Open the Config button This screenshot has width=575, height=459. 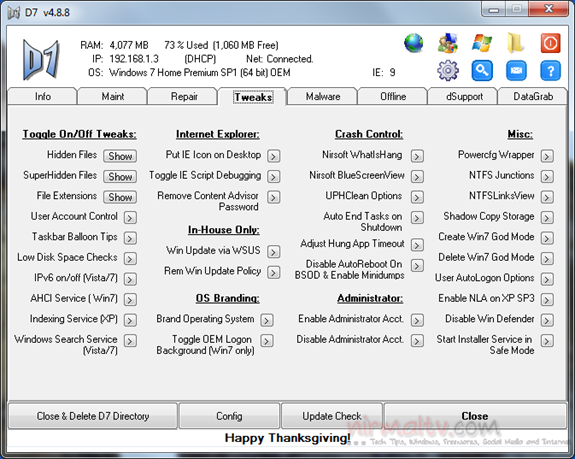(229, 416)
